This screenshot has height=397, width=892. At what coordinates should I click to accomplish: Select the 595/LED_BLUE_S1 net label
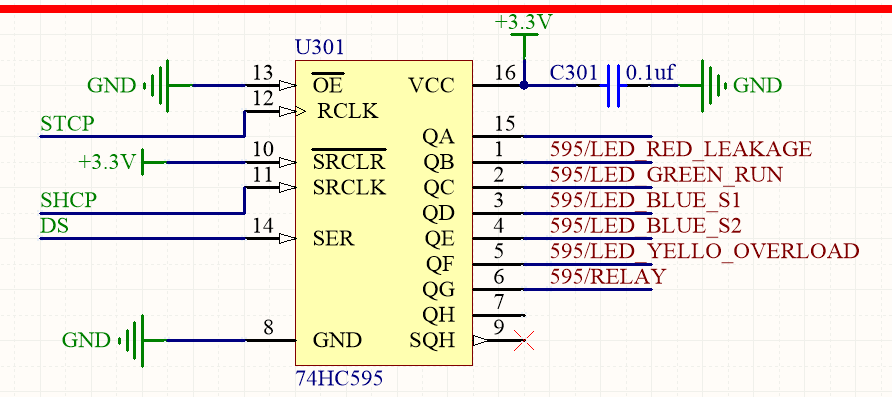pos(645,200)
